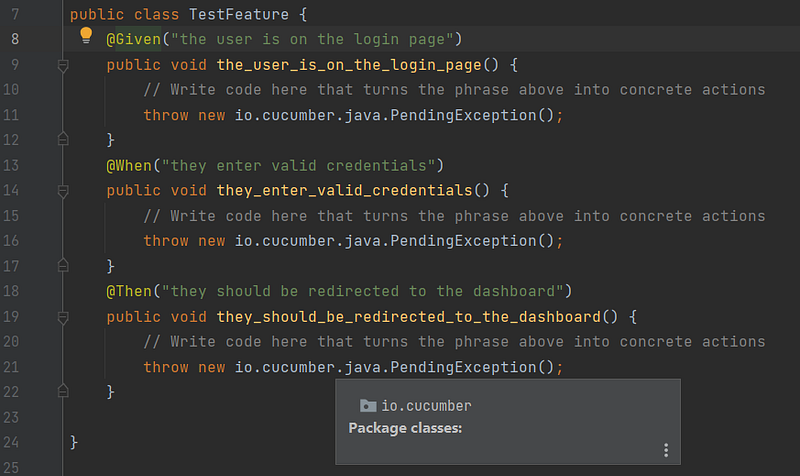
Task: Click the public keyword on line 7
Action: [x=97, y=14]
